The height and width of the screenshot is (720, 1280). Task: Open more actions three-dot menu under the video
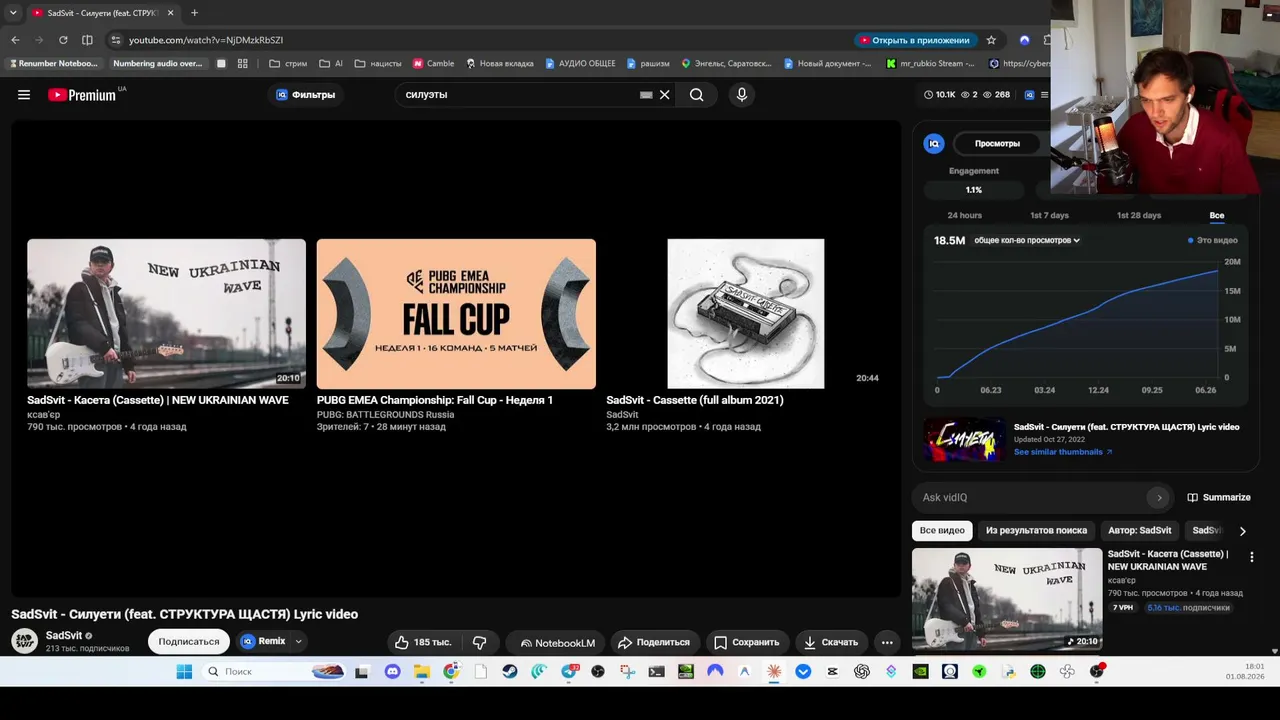click(x=886, y=642)
